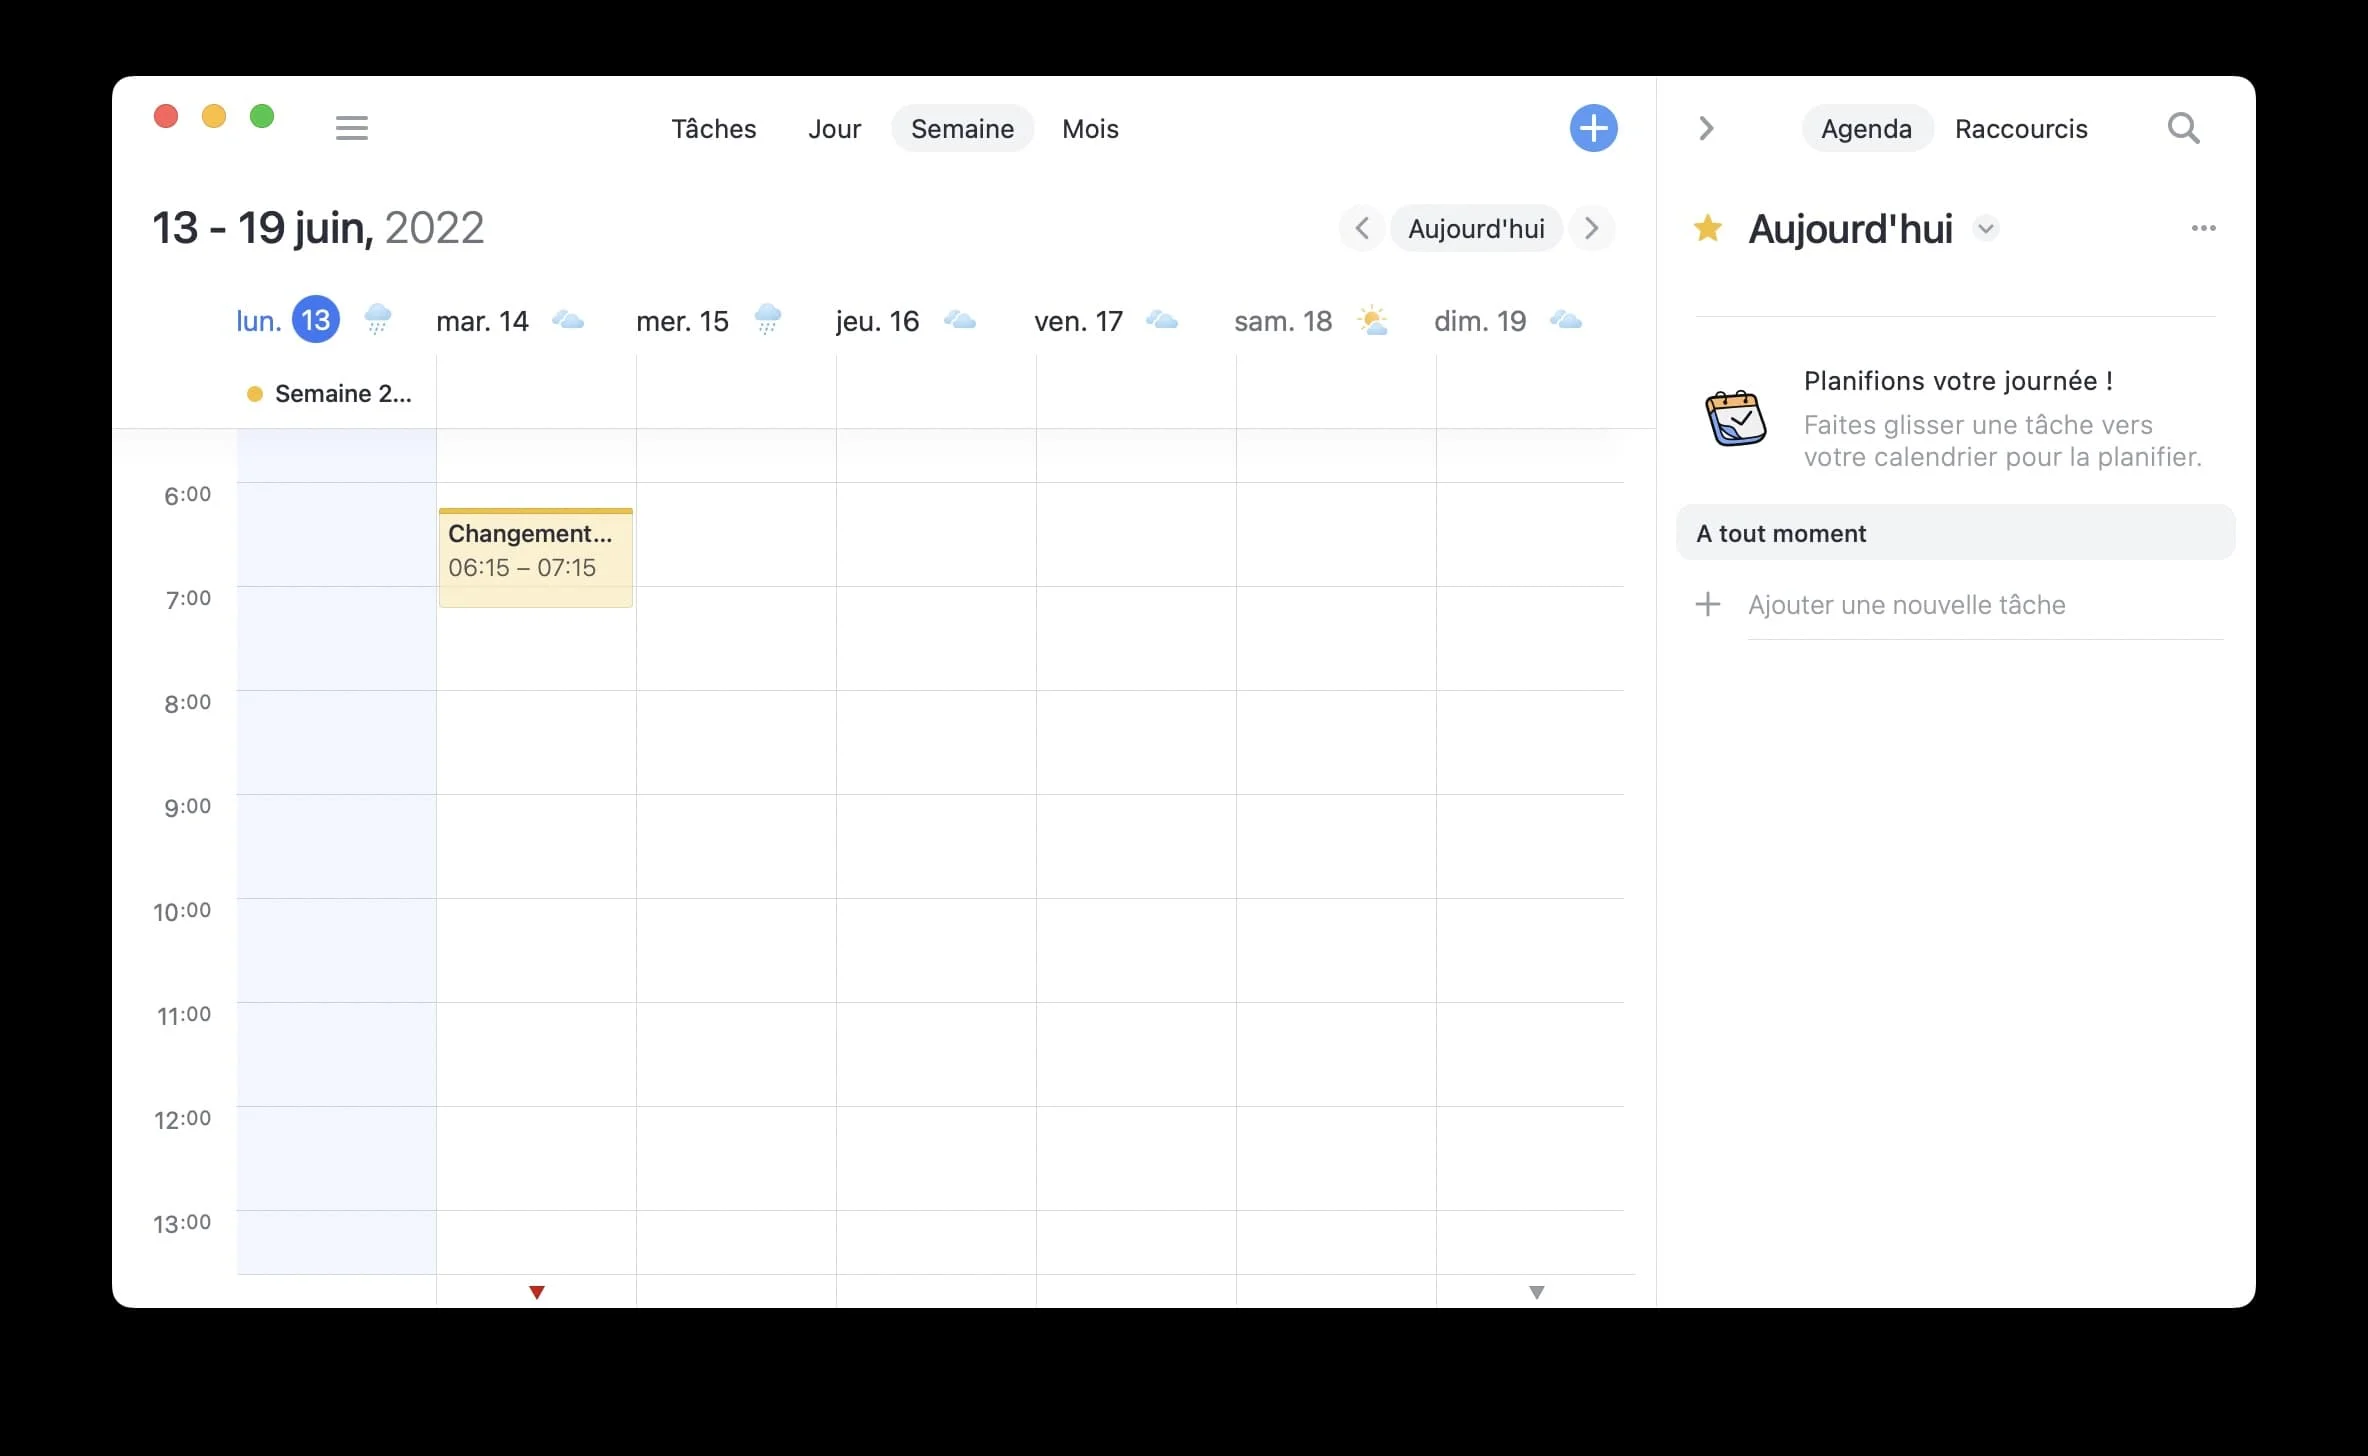This screenshot has height=1456, width=2368.
Task: Open the Raccourcis tab
Action: coord(2021,128)
